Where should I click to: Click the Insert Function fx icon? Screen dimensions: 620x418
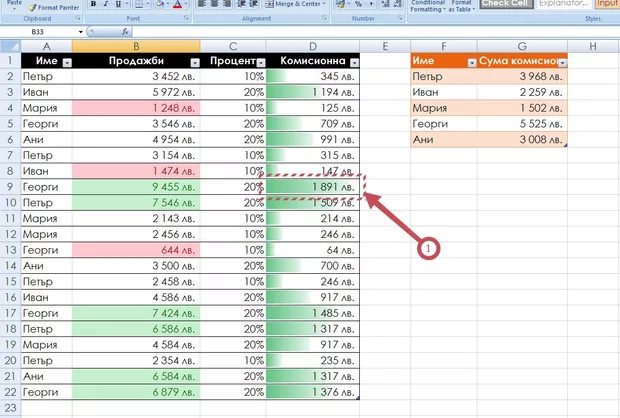(126, 32)
